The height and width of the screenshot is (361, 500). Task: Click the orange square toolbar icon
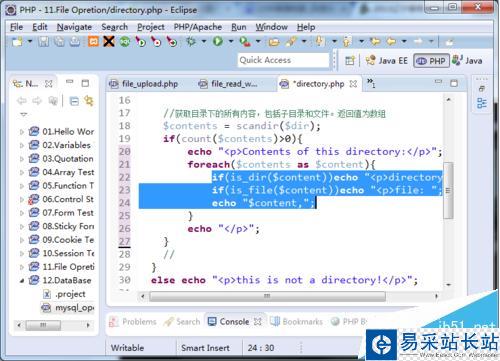[93, 41]
